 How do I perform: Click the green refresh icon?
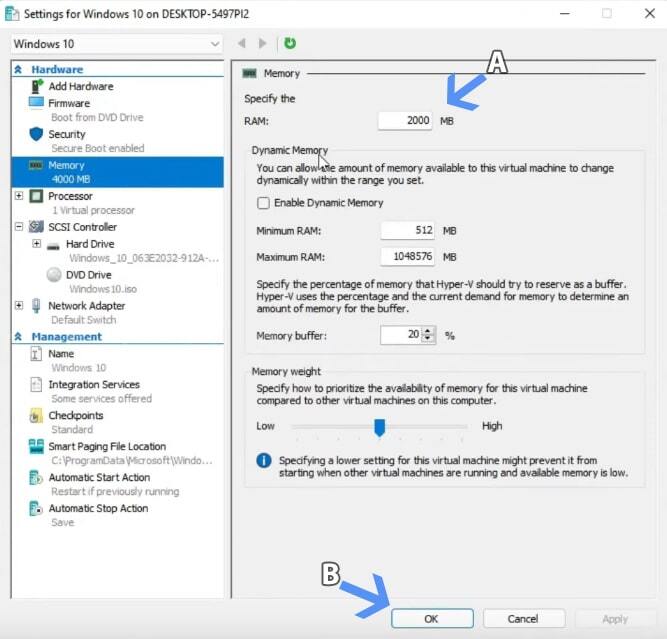coord(290,43)
